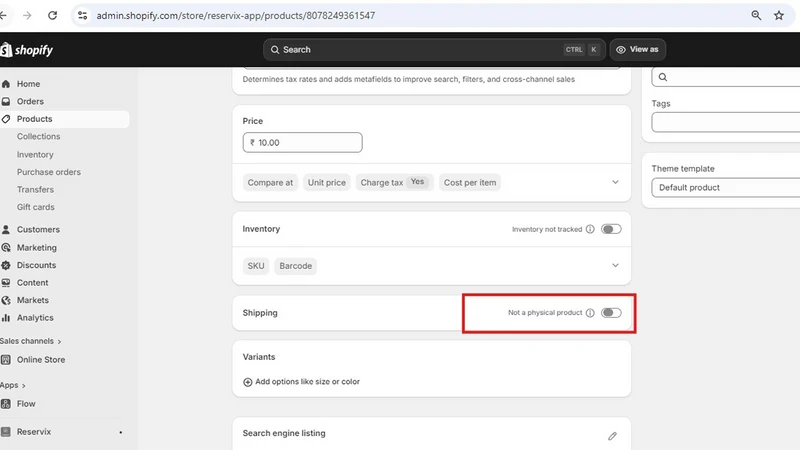The height and width of the screenshot is (450, 800).
Task: Click the browser address bar URL
Action: coord(236,15)
